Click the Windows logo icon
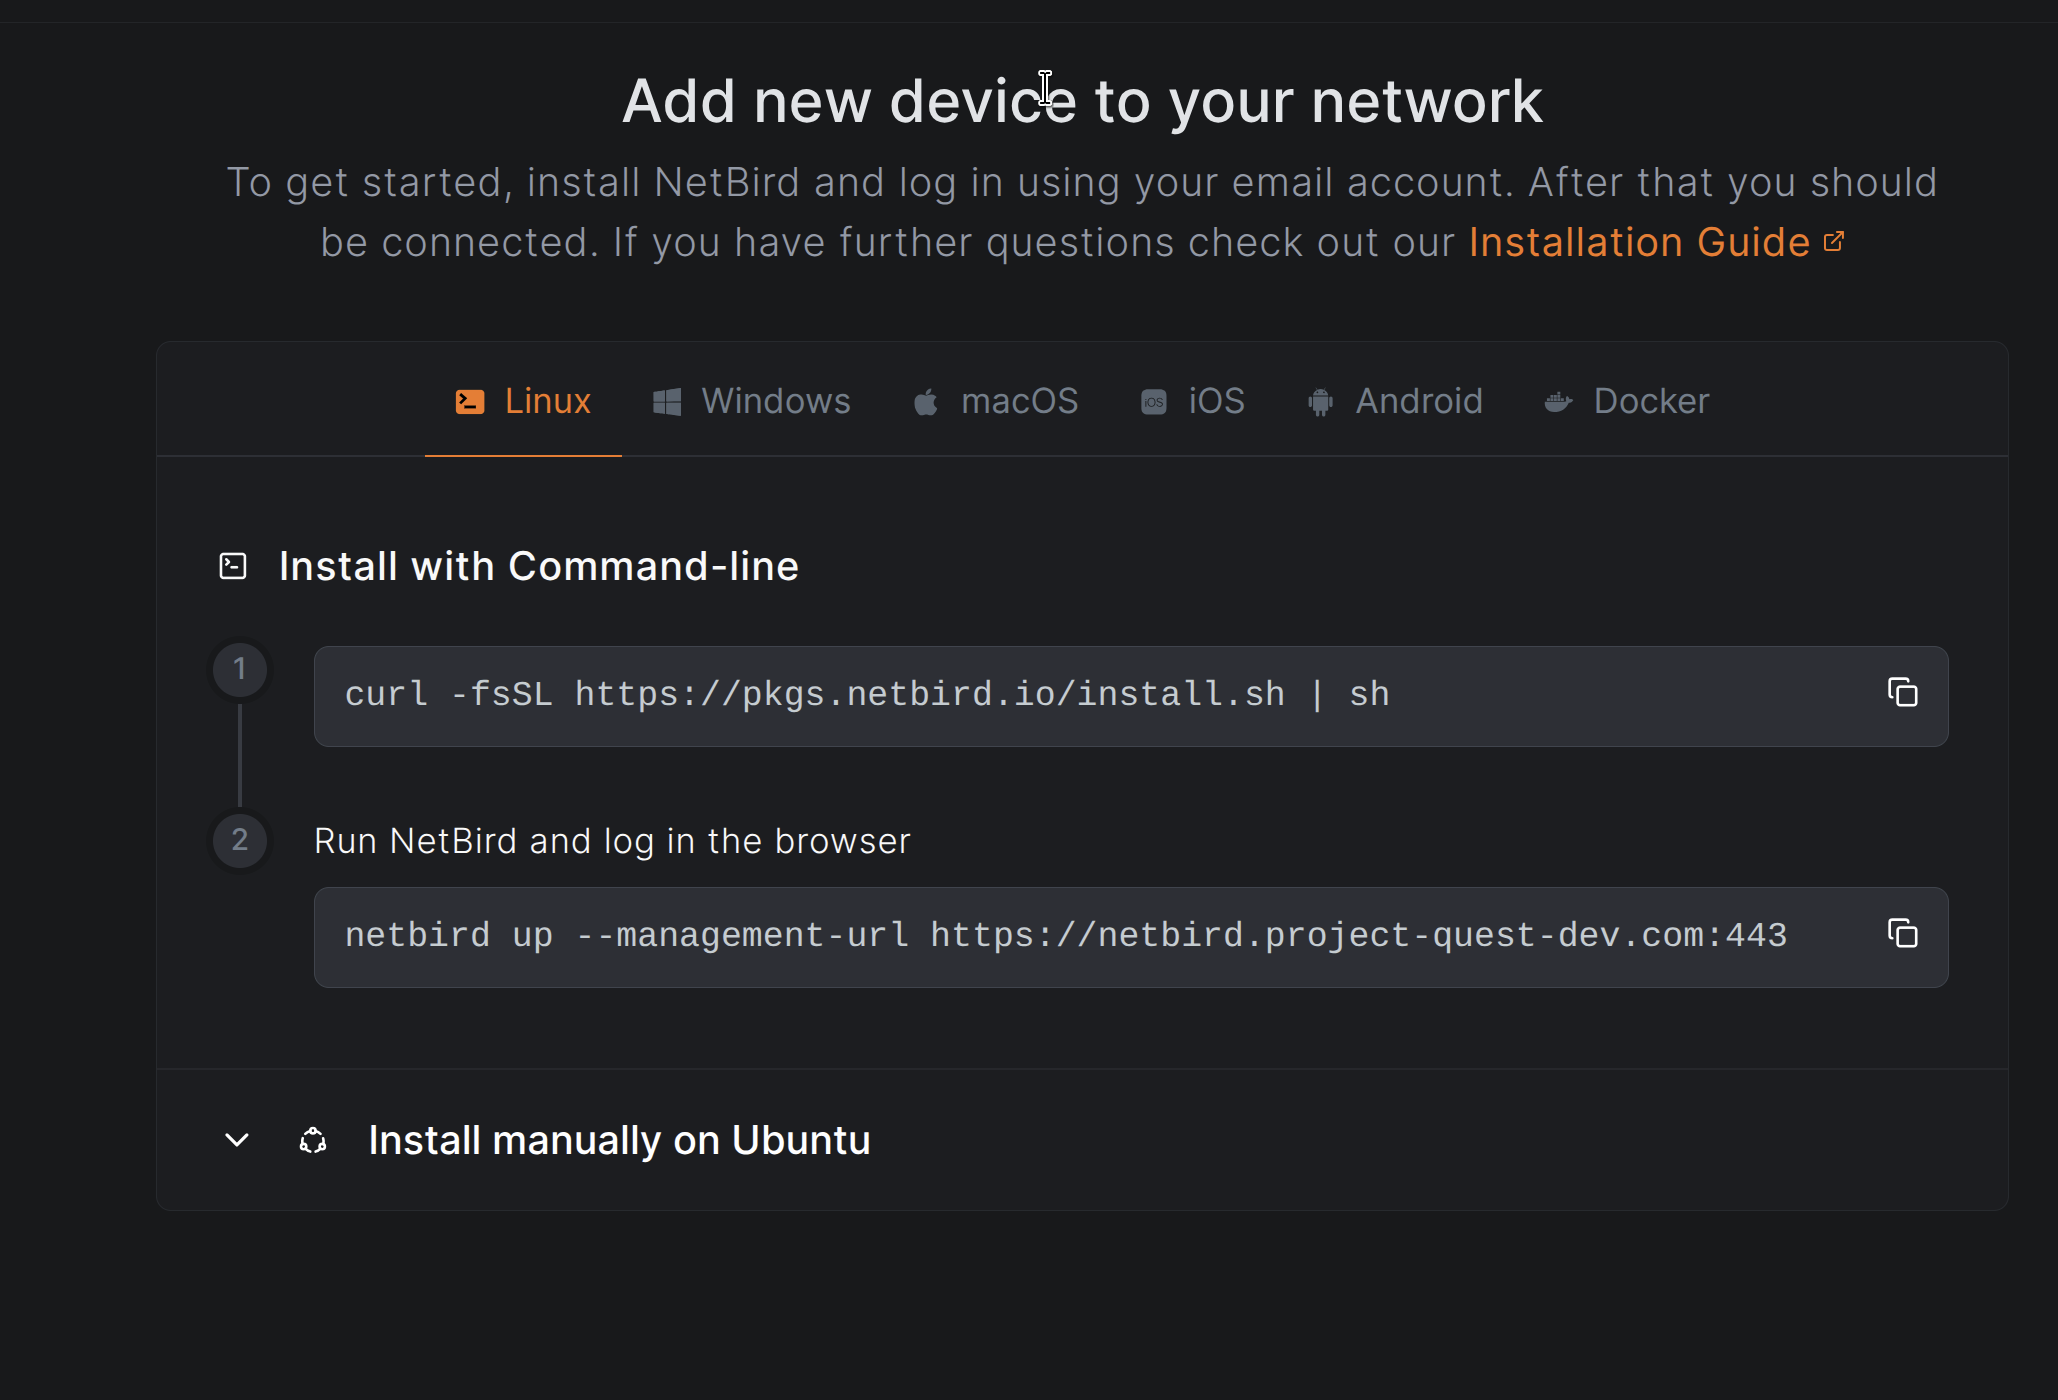The height and width of the screenshot is (1400, 2058). click(x=668, y=400)
